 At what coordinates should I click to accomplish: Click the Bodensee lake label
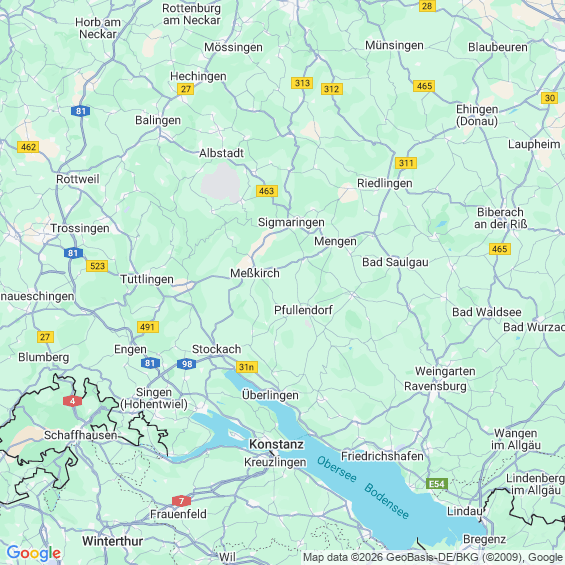pos(386,501)
